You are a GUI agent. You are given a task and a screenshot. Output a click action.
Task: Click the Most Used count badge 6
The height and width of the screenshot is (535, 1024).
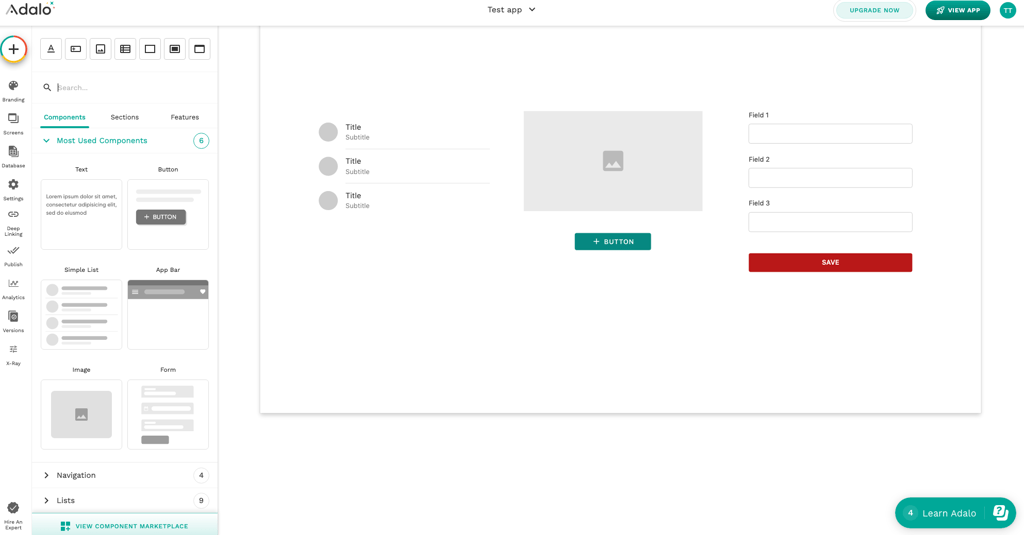pos(201,140)
